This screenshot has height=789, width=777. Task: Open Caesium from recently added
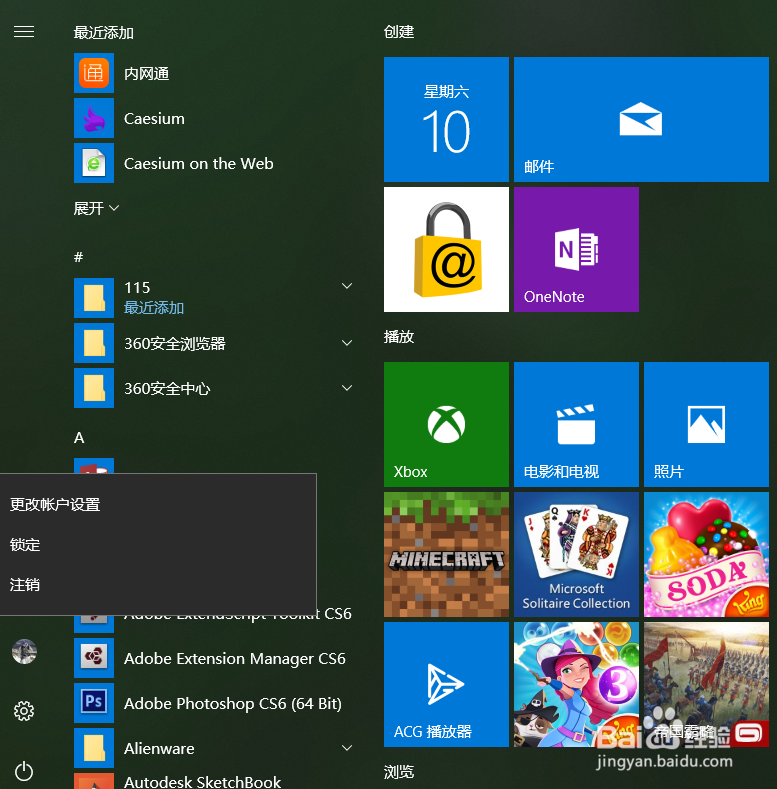click(x=214, y=118)
